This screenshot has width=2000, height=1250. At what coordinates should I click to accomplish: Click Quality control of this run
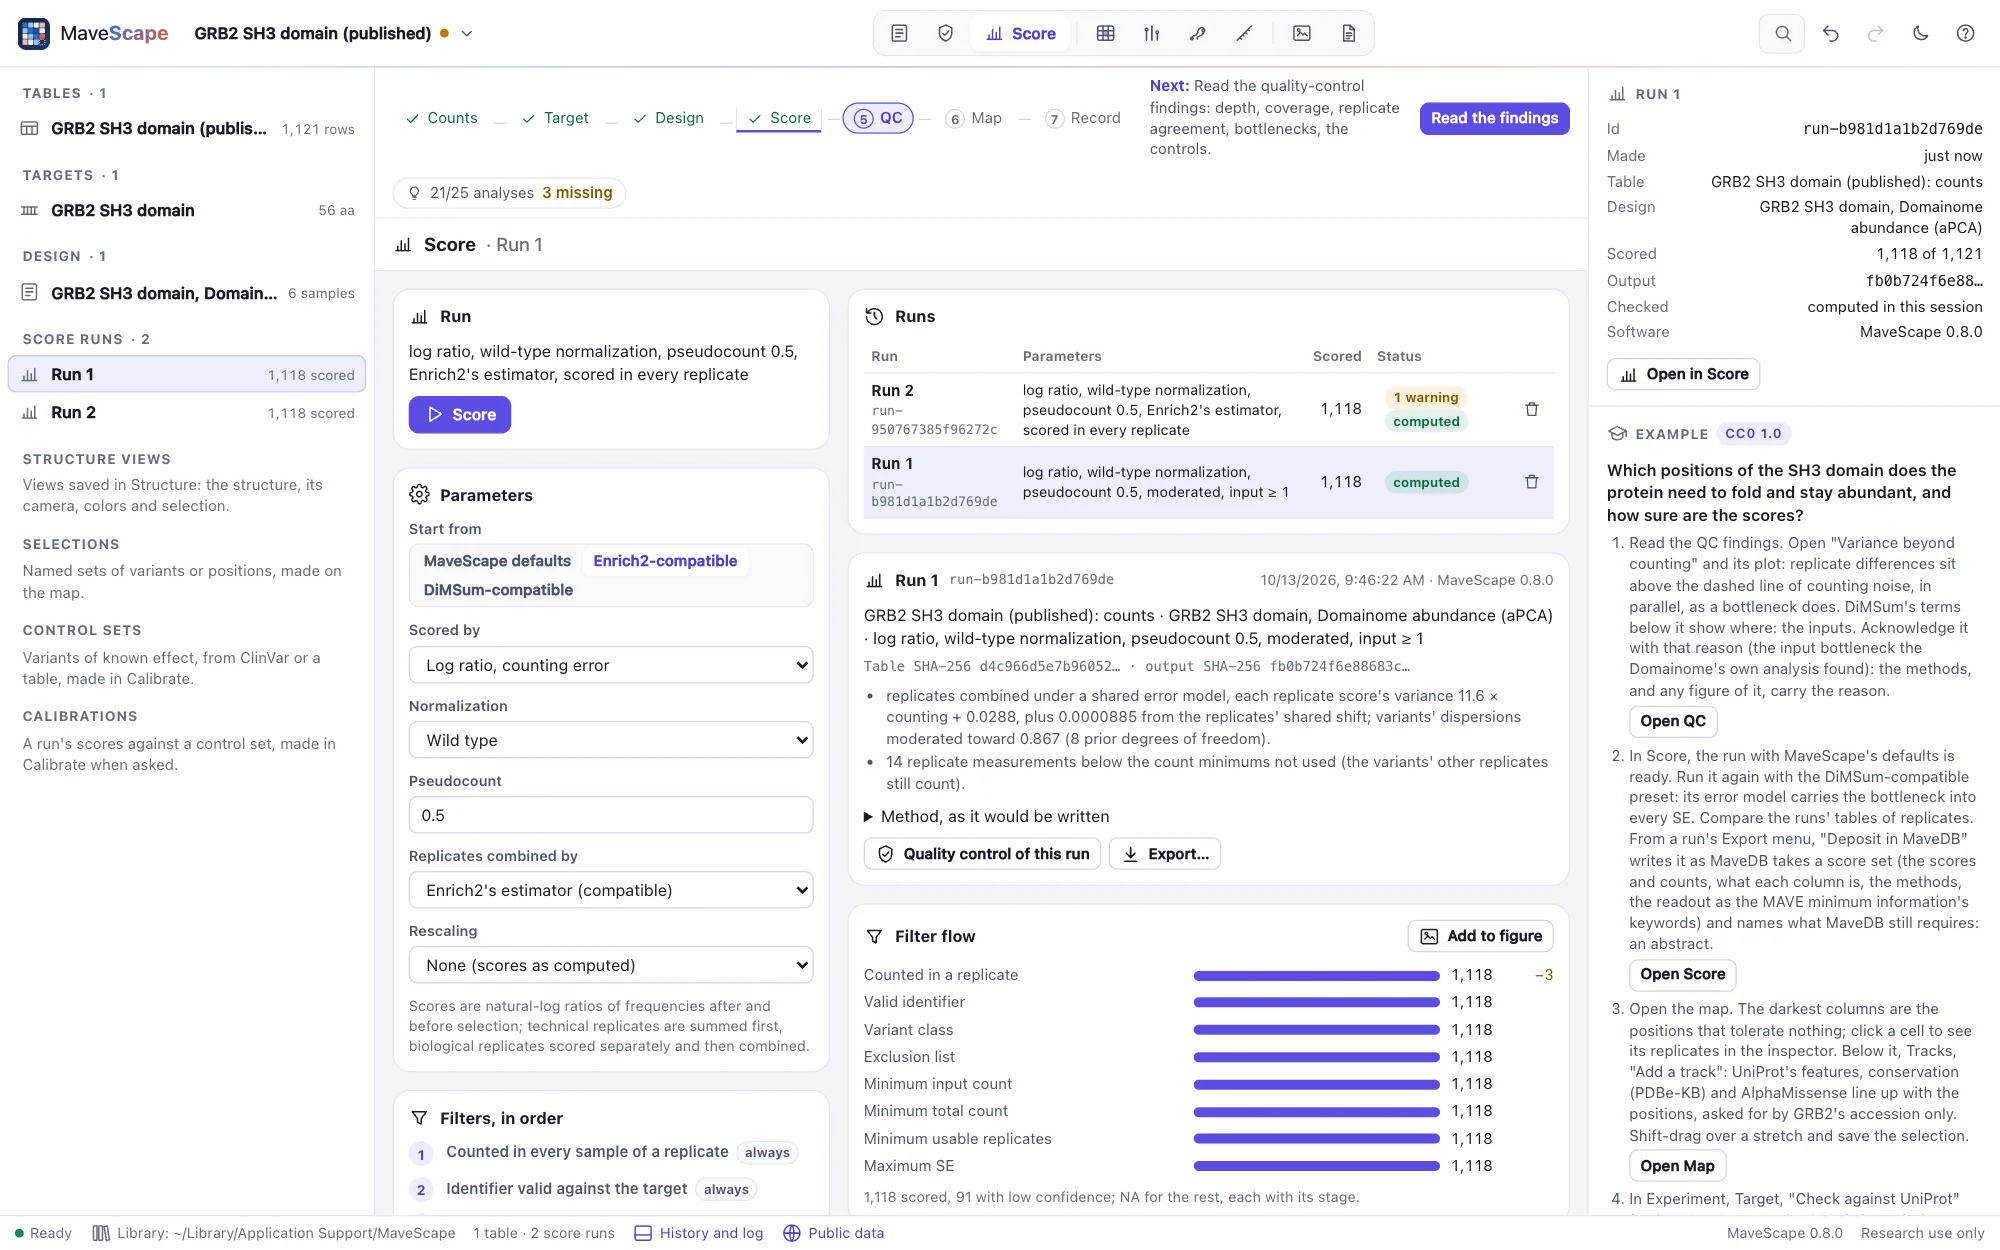(983, 854)
